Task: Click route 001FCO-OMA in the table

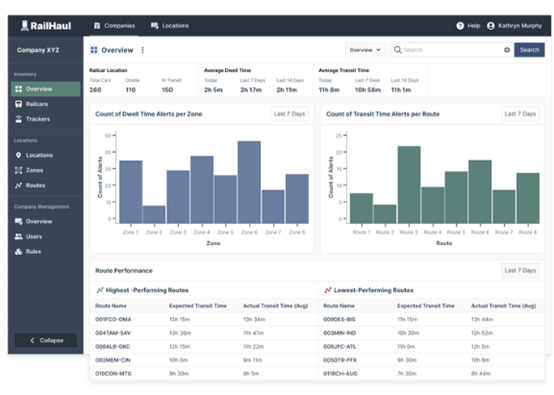Action: point(113,319)
